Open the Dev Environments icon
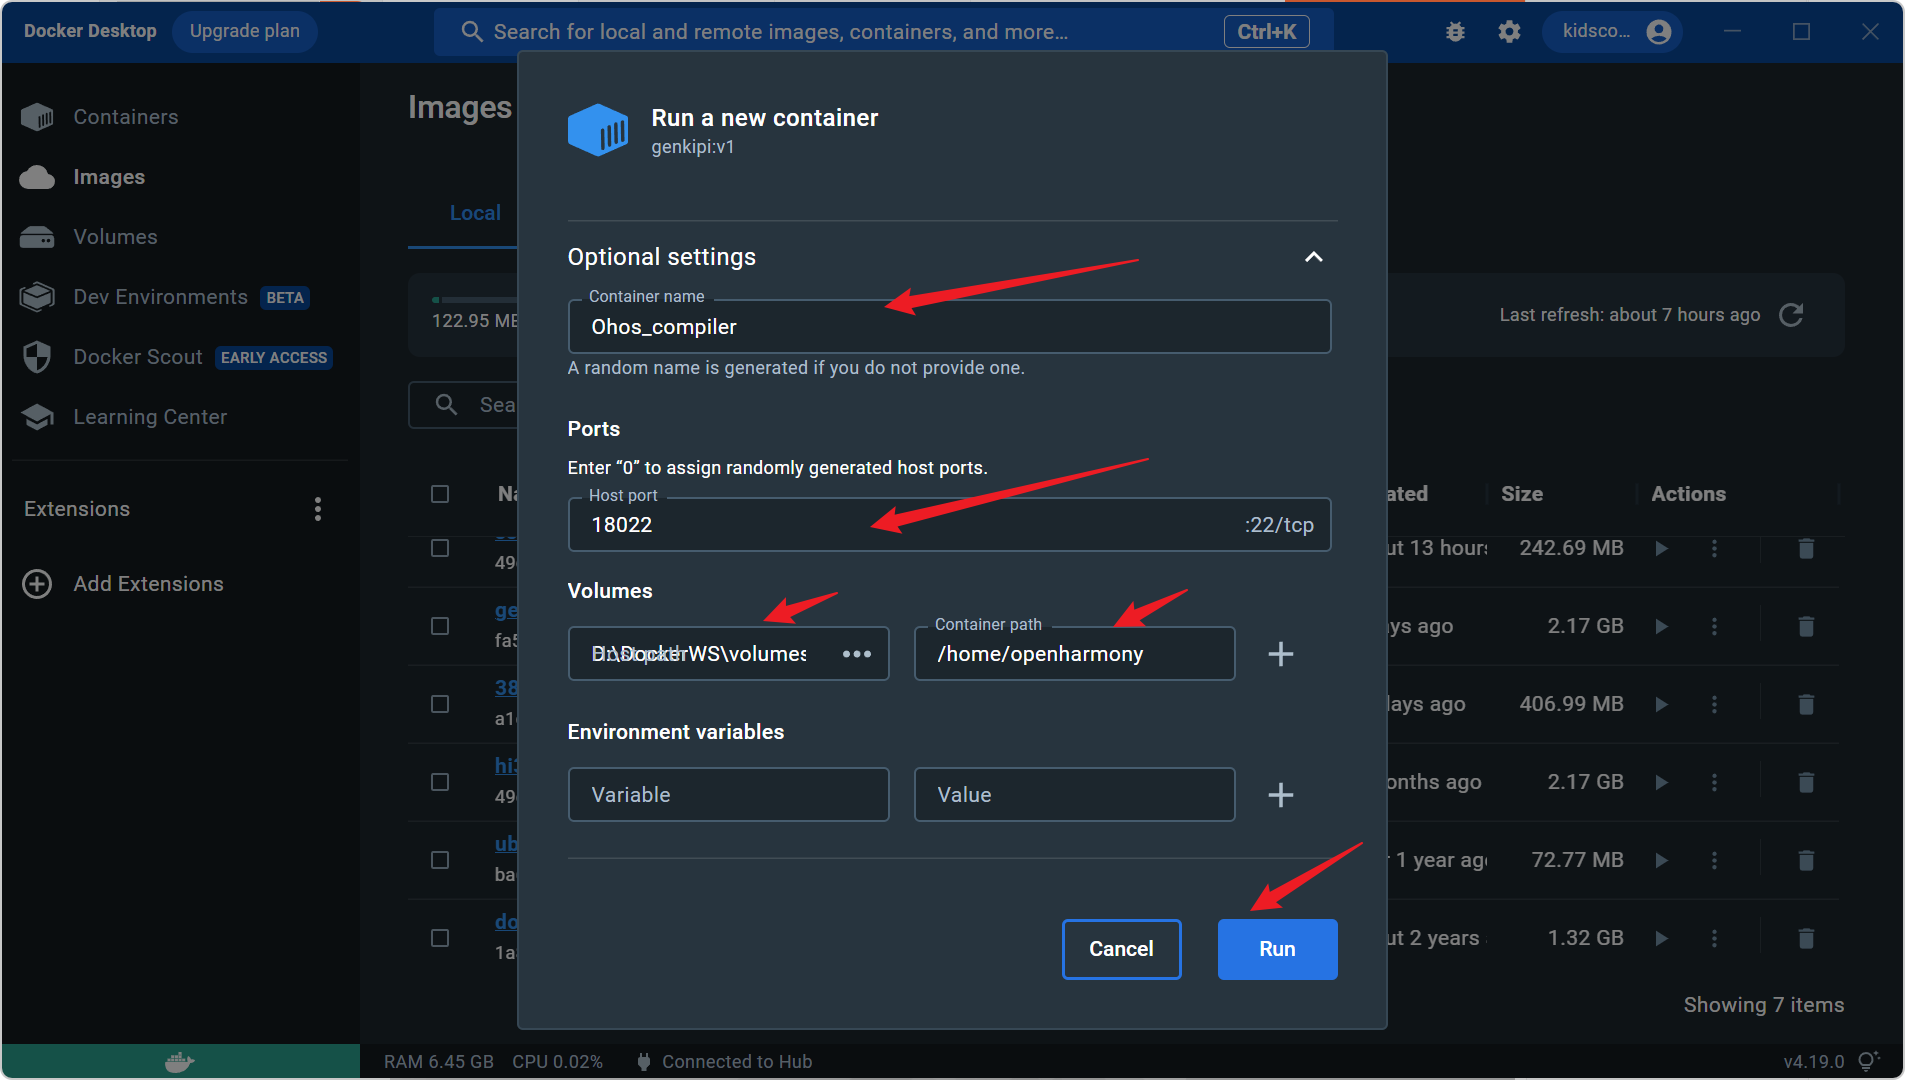Image resolution: width=1905 pixels, height=1080 pixels. click(x=37, y=297)
